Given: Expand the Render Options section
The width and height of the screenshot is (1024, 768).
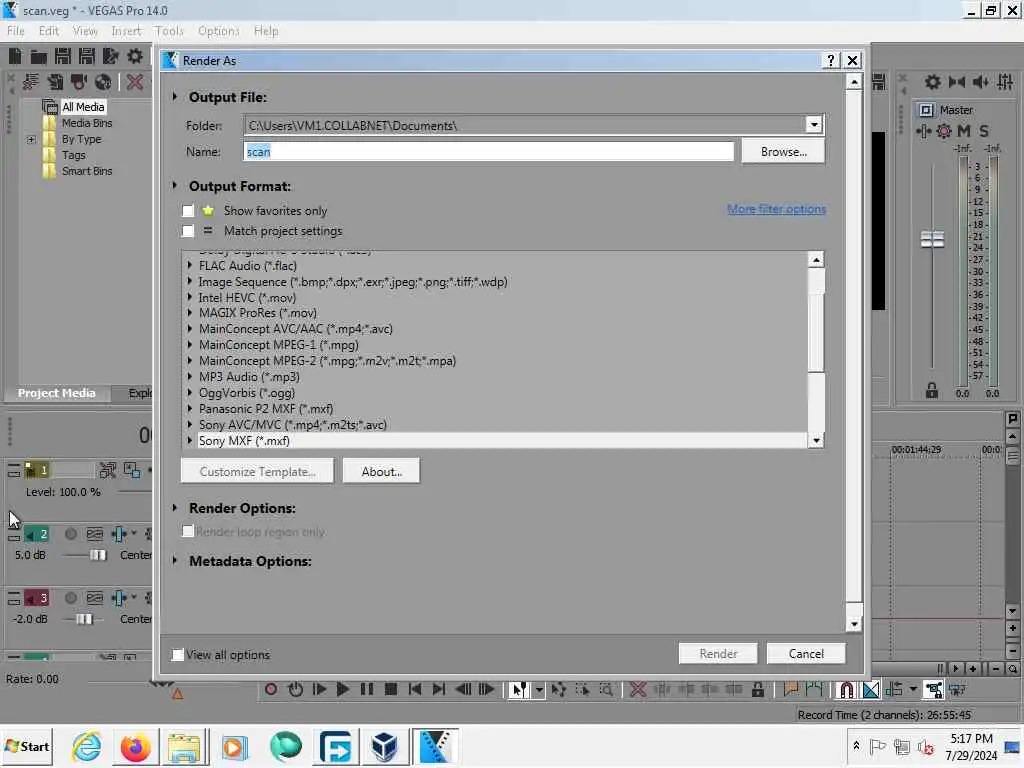Looking at the screenshot, I should point(175,507).
